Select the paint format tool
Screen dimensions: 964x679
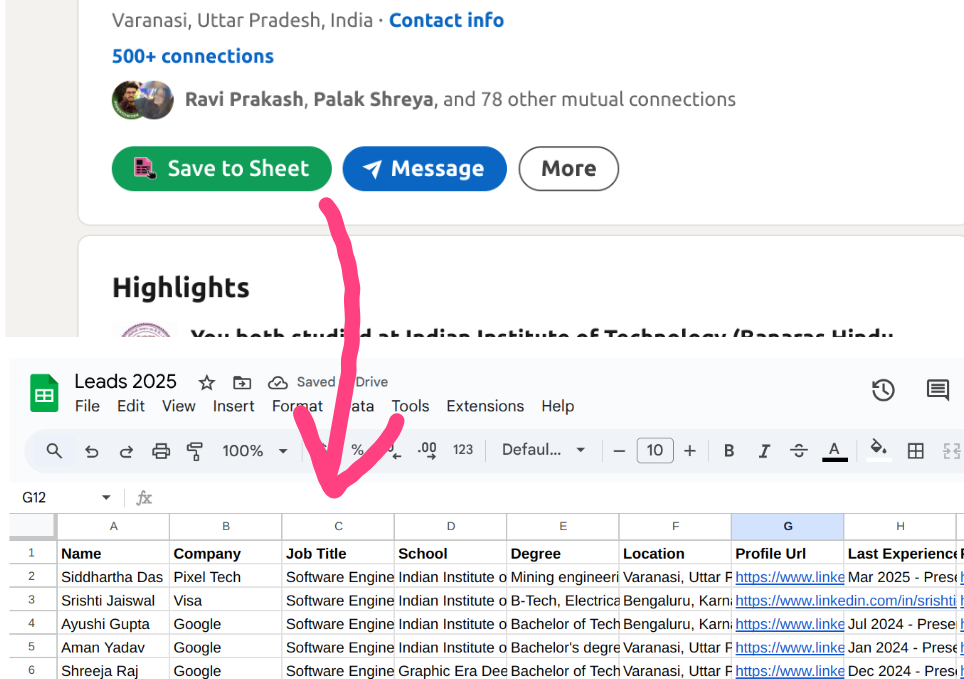point(194,451)
